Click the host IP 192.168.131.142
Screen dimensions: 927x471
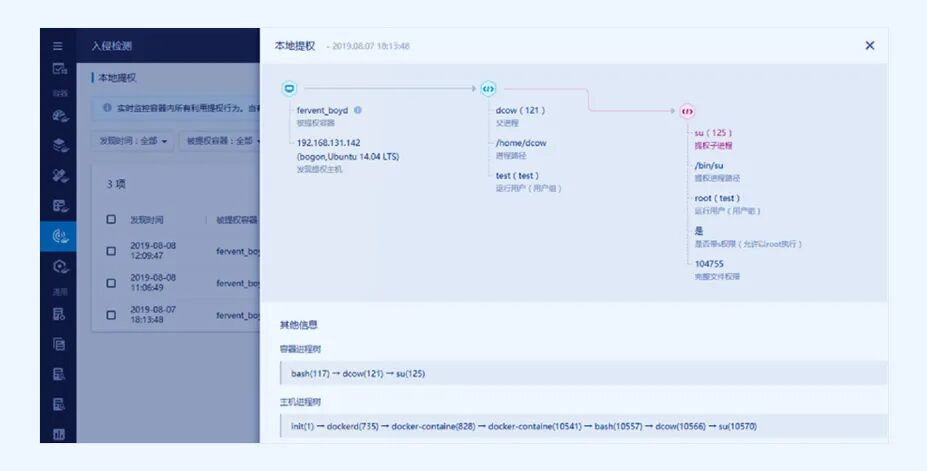click(x=328, y=143)
